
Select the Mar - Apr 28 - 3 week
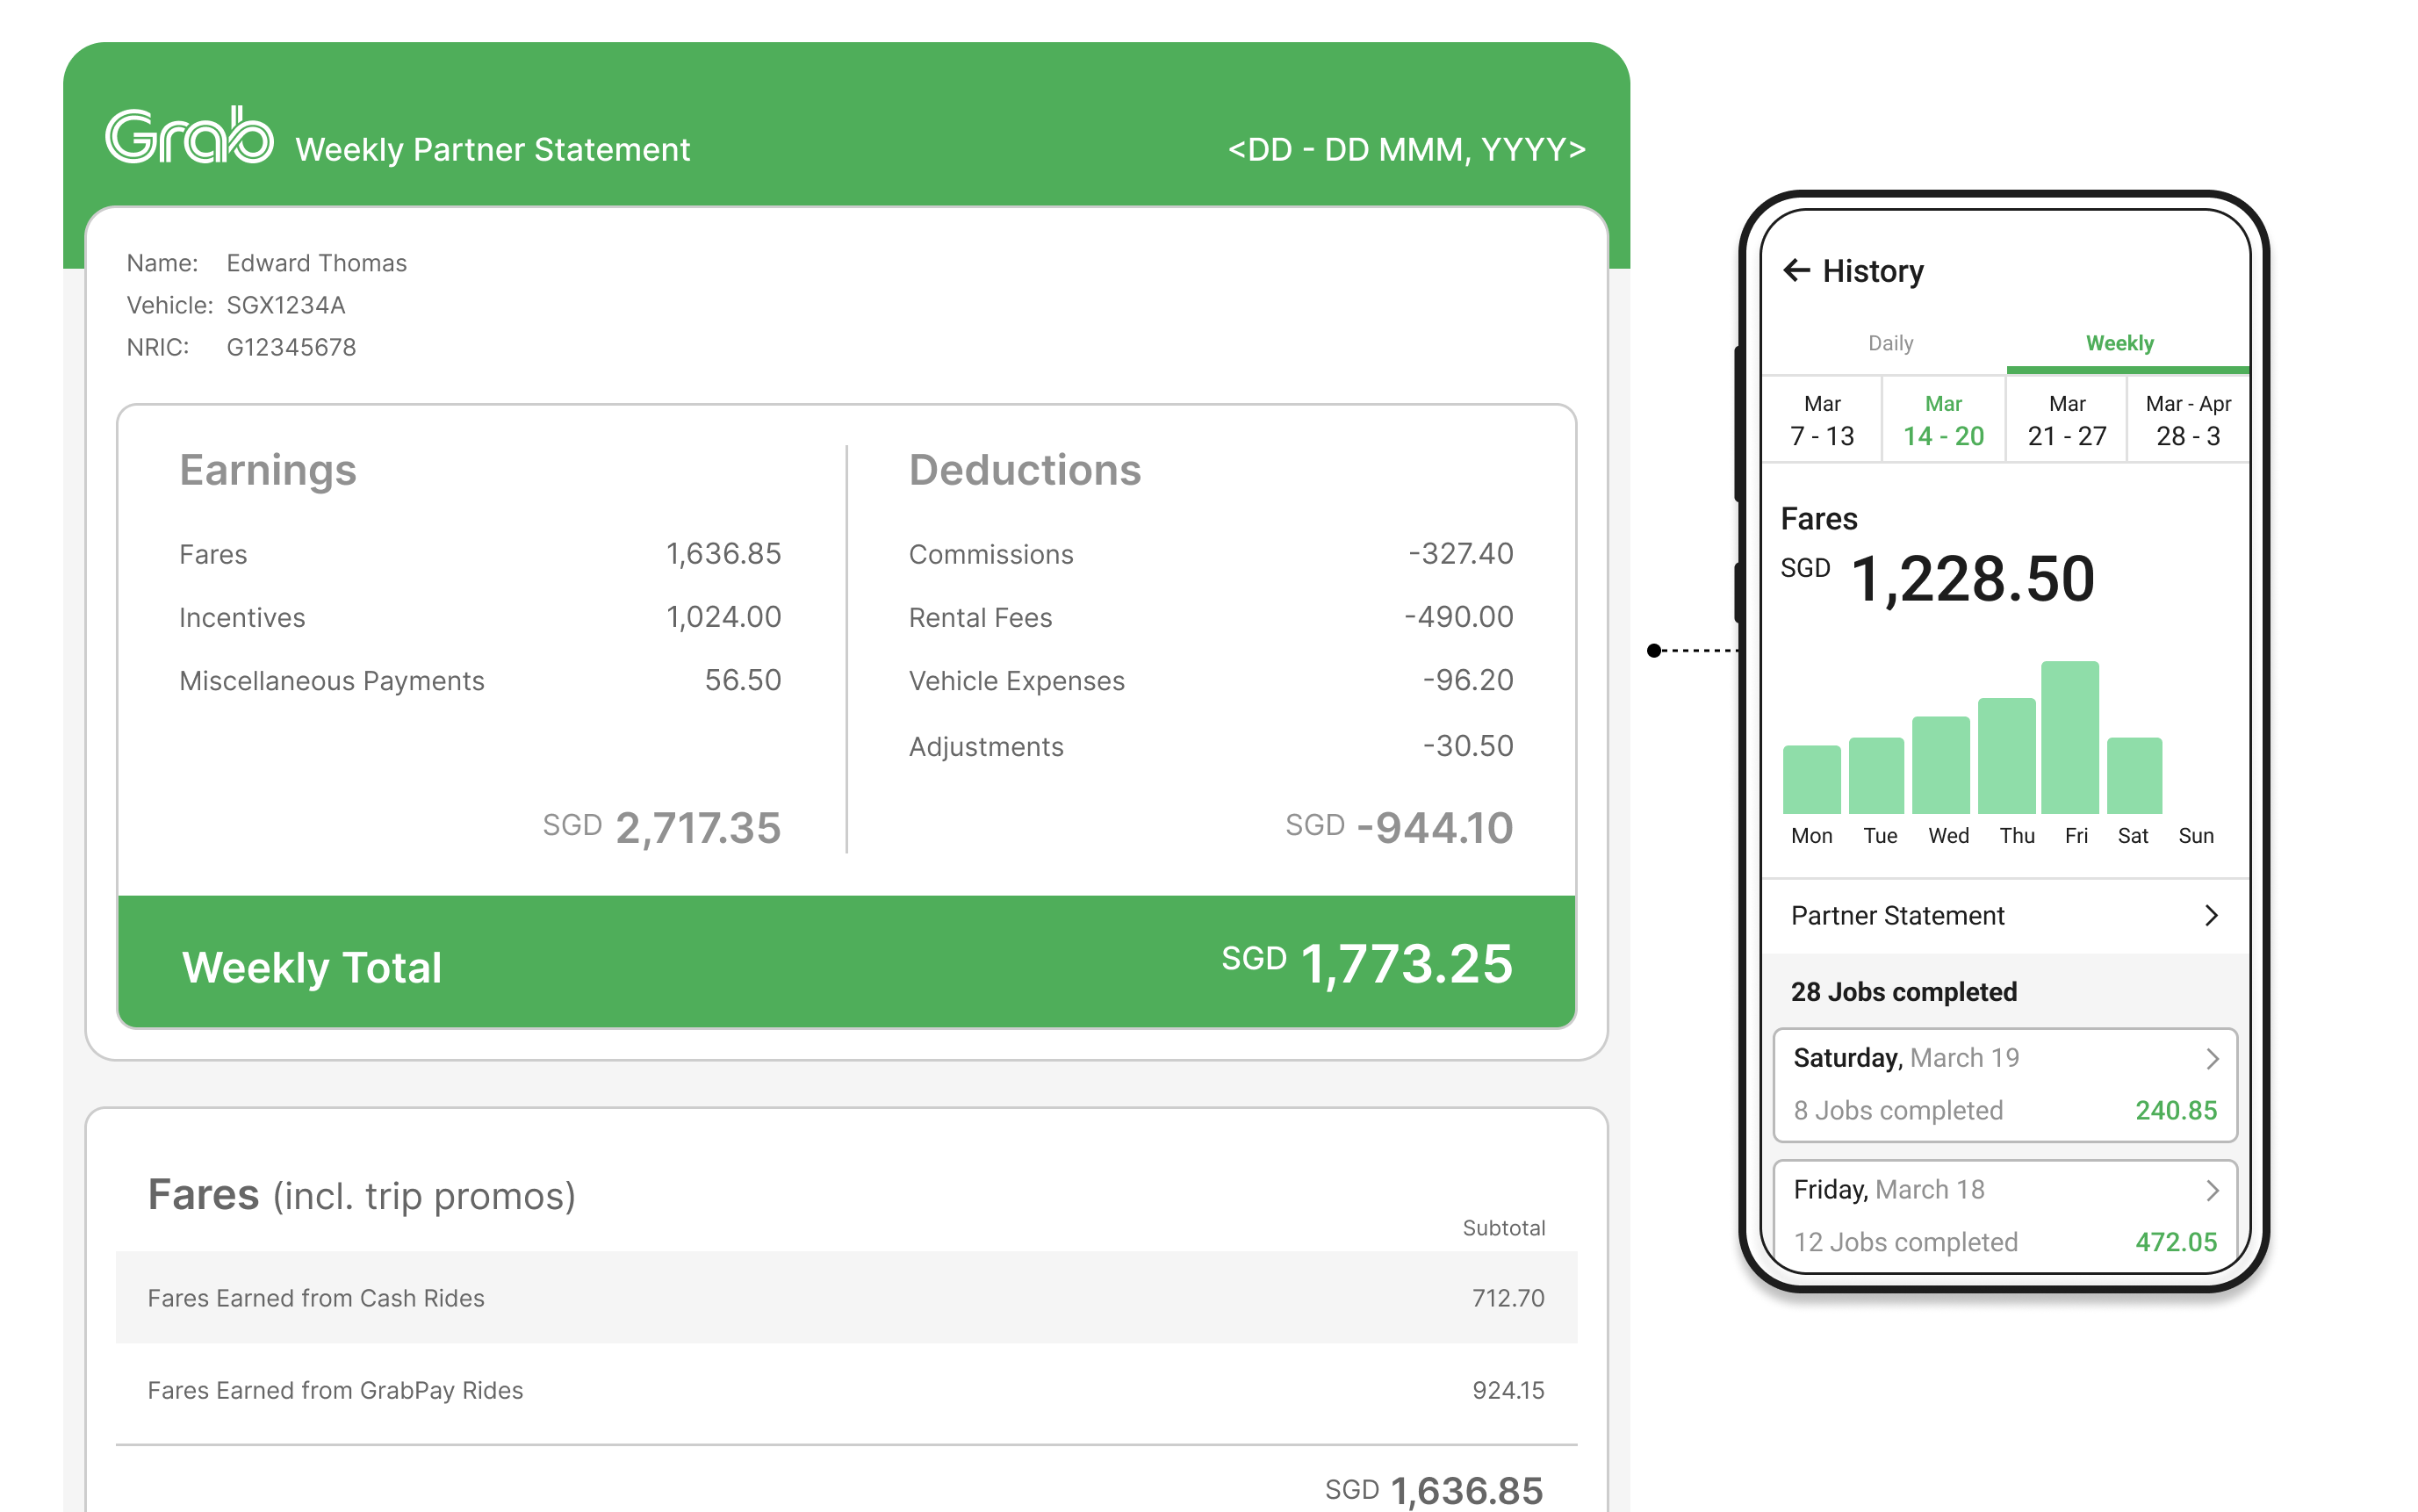point(2188,420)
